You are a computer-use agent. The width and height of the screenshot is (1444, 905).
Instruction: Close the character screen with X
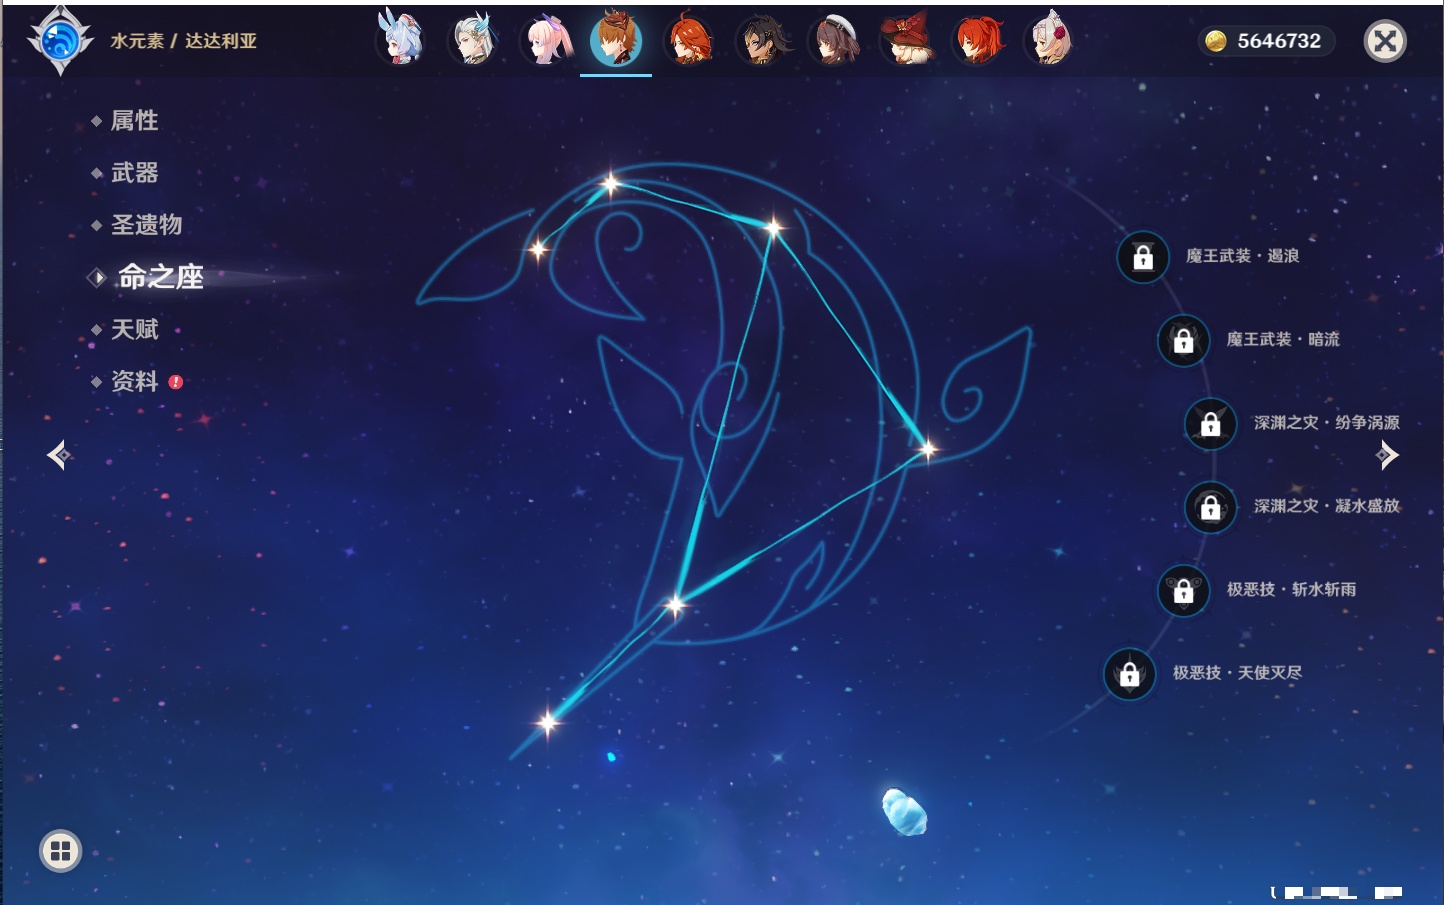(1386, 41)
